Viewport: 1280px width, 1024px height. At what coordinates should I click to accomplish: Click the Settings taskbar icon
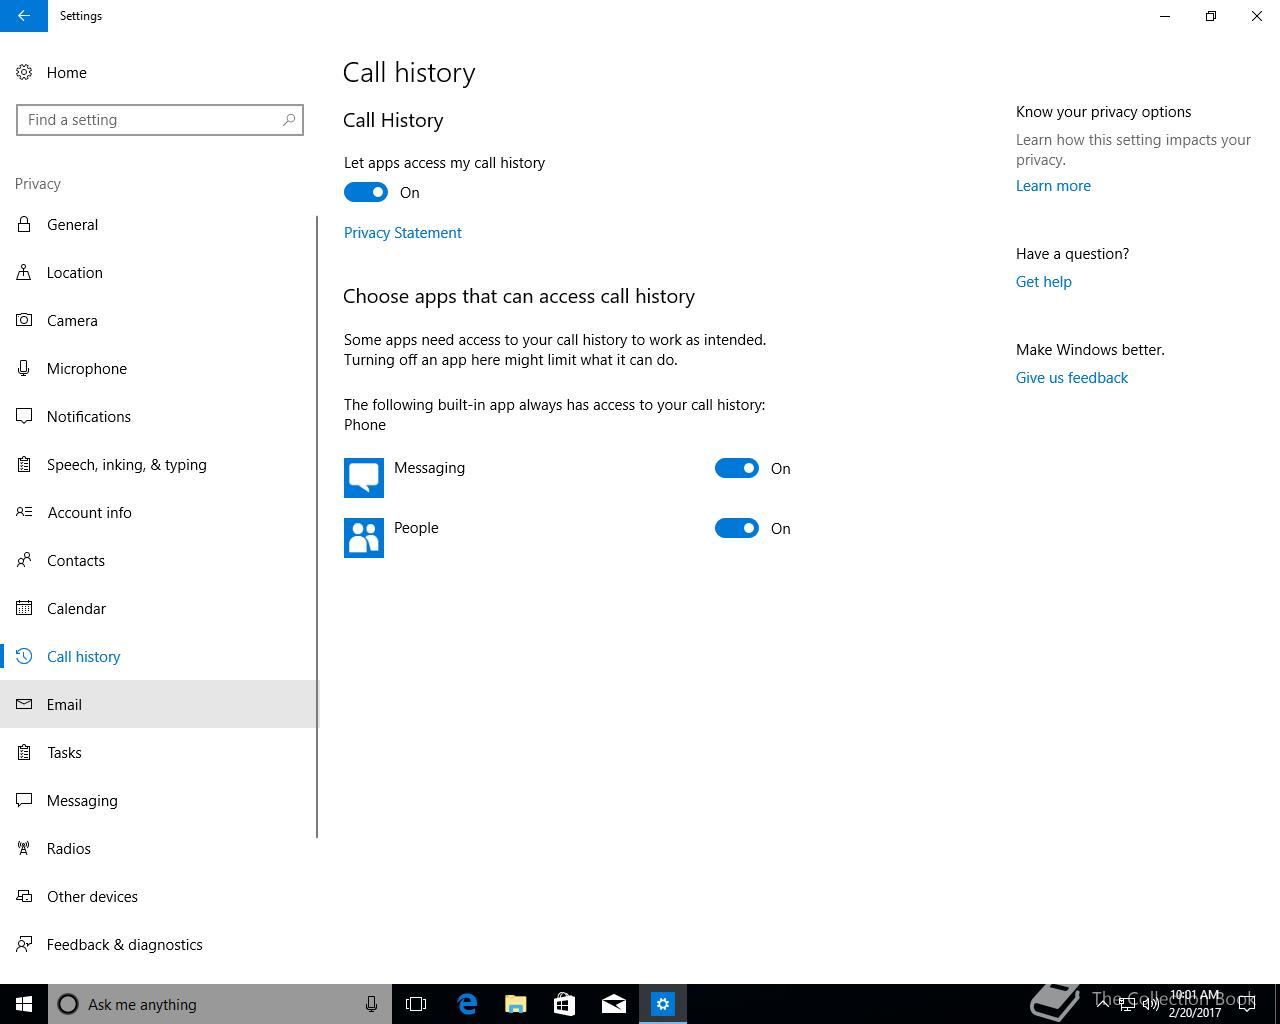tap(663, 1004)
